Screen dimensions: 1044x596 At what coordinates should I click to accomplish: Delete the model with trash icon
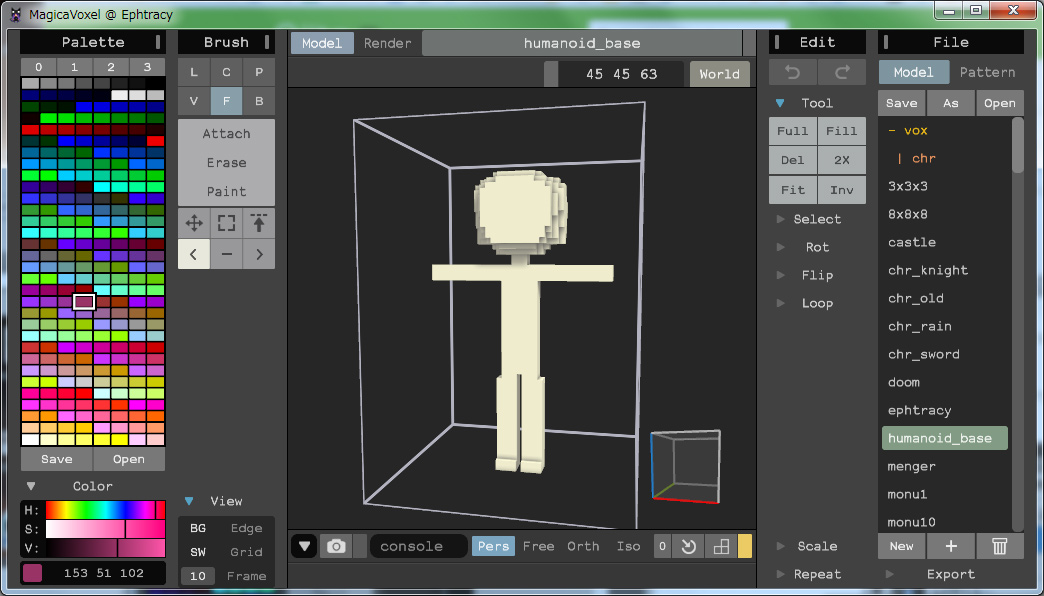pyautogui.click(x=999, y=546)
